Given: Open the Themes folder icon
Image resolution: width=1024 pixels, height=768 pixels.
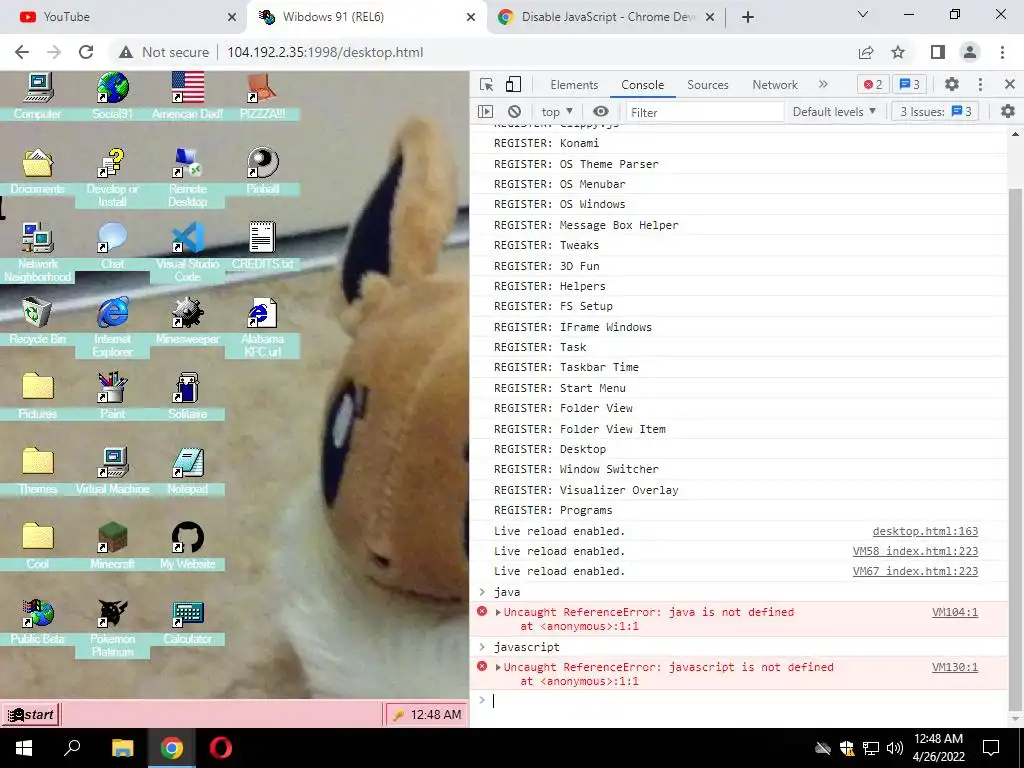Looking at the screenshot, I should (37, 463).
